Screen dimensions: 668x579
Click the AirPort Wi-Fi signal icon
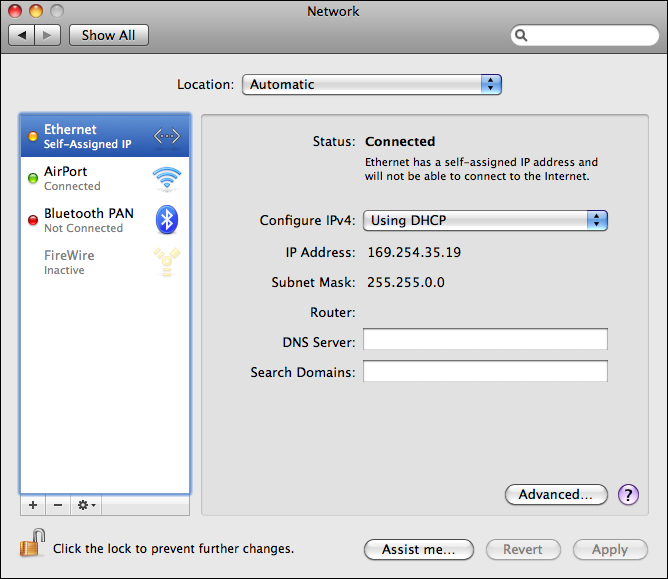(x=166, y=178)
